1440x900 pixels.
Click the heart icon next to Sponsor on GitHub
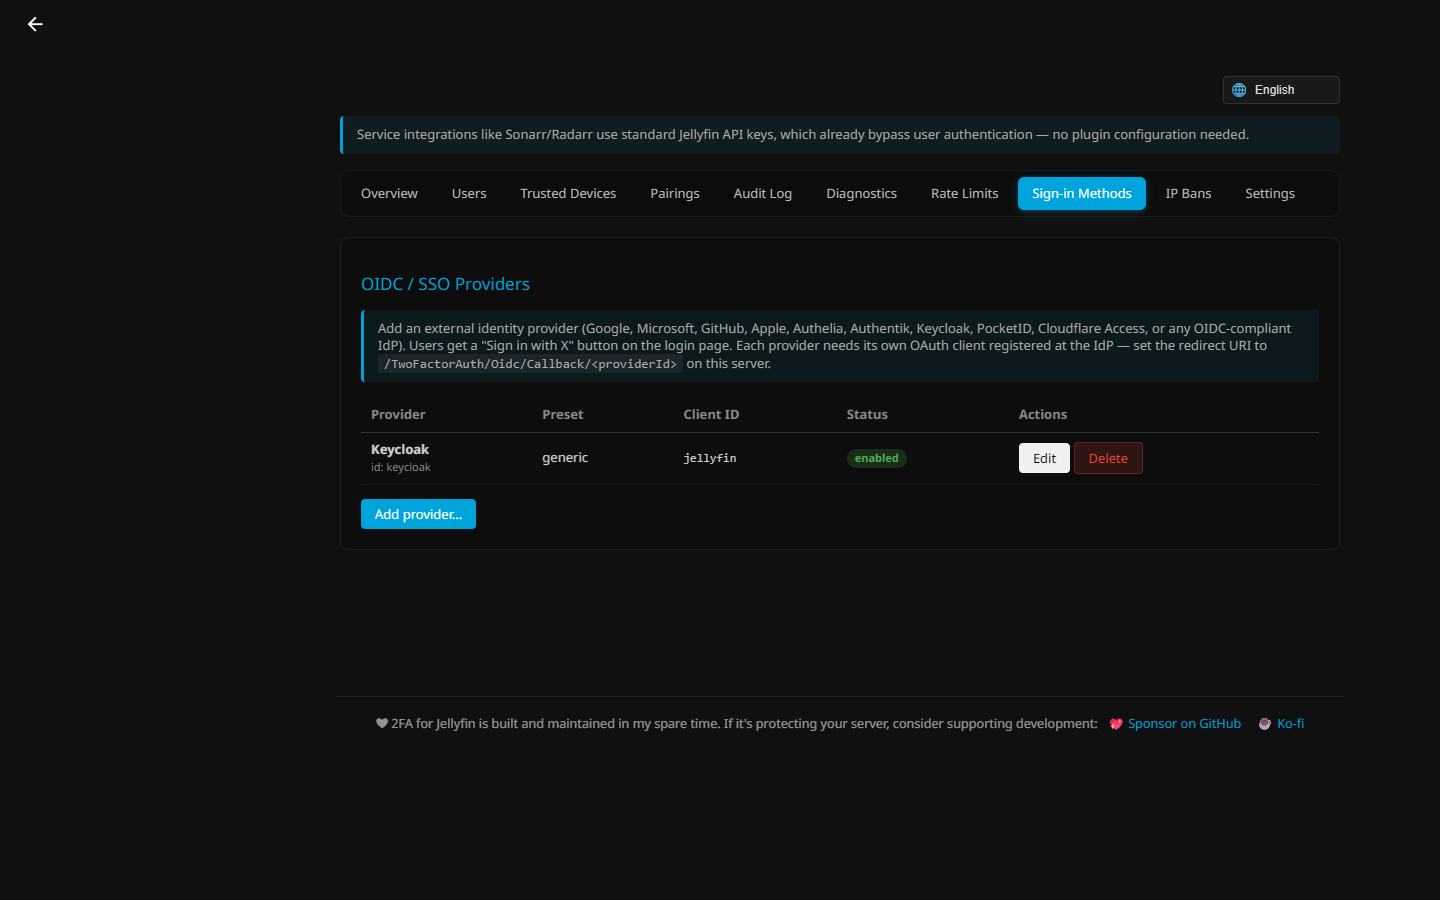[x=1116, y=724]
